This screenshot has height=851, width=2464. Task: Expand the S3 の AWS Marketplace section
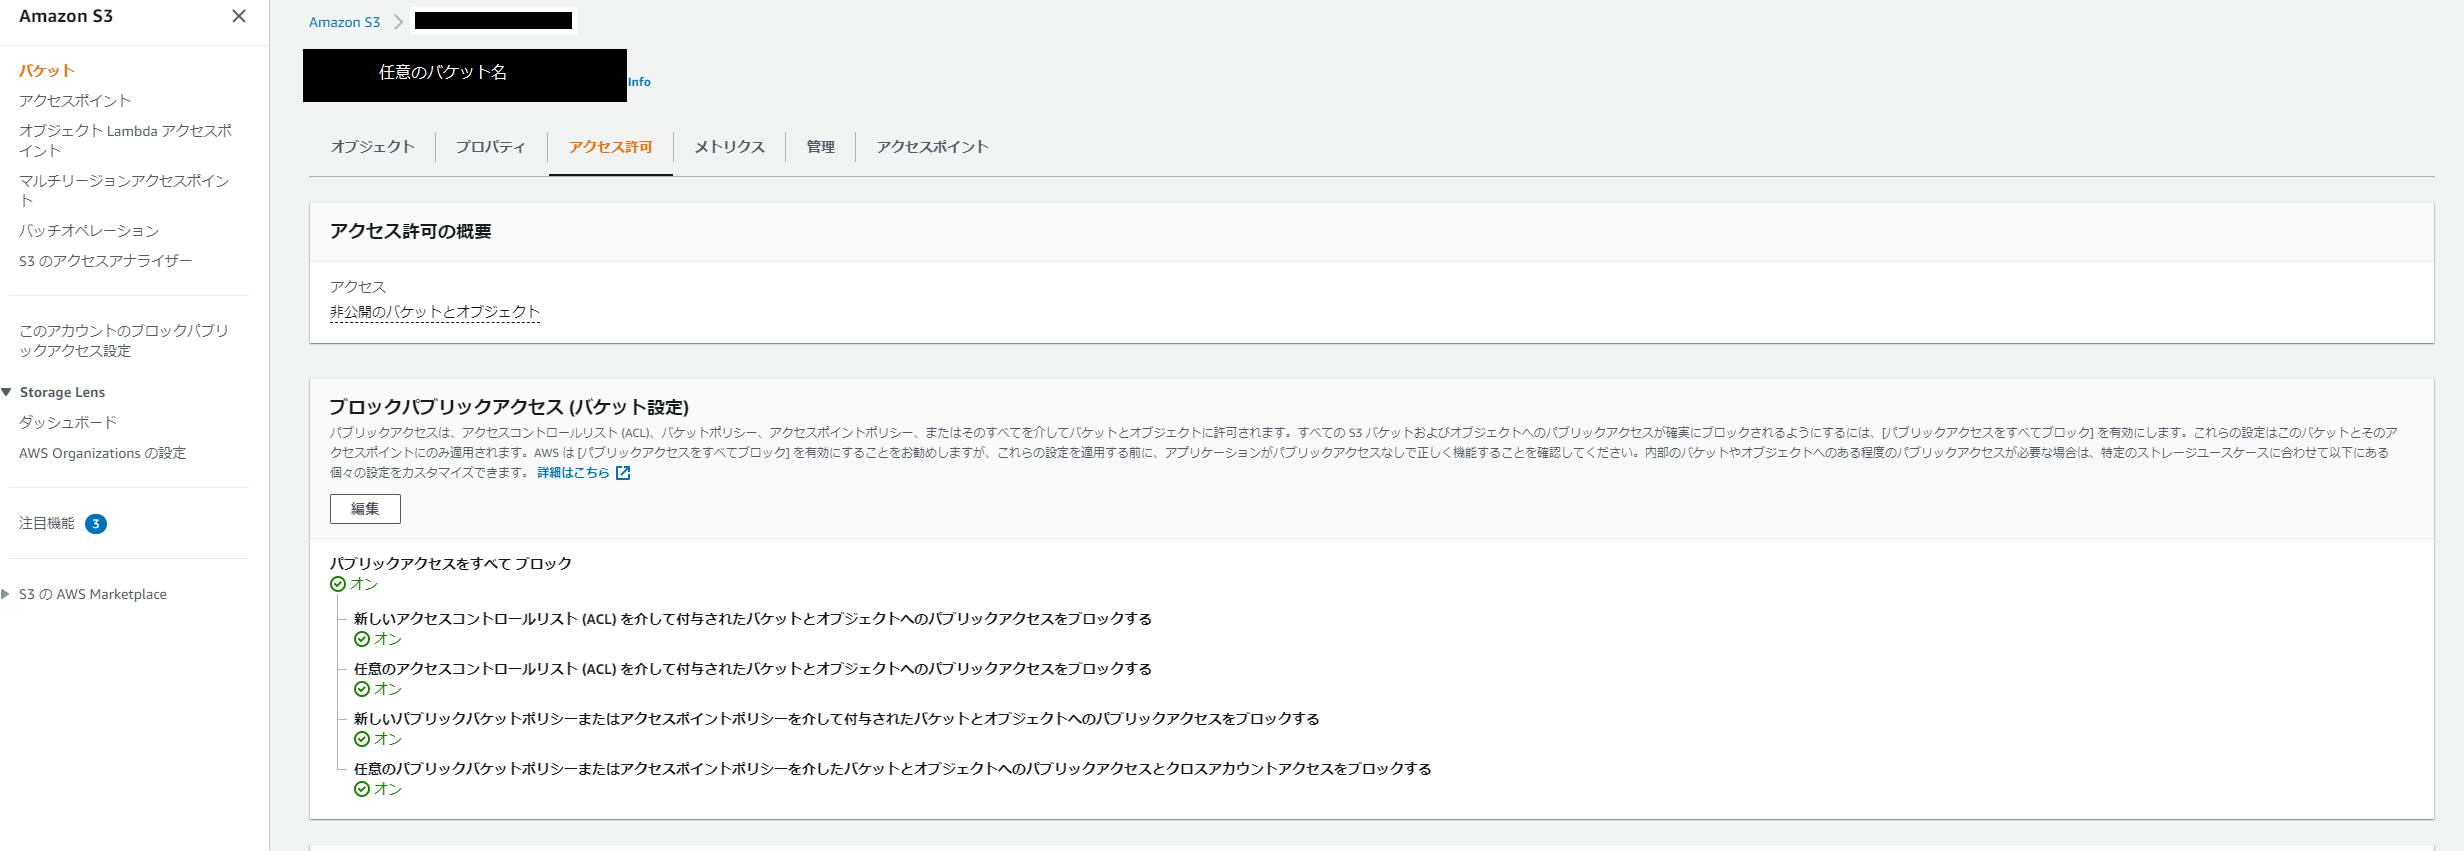click(6, 594)
